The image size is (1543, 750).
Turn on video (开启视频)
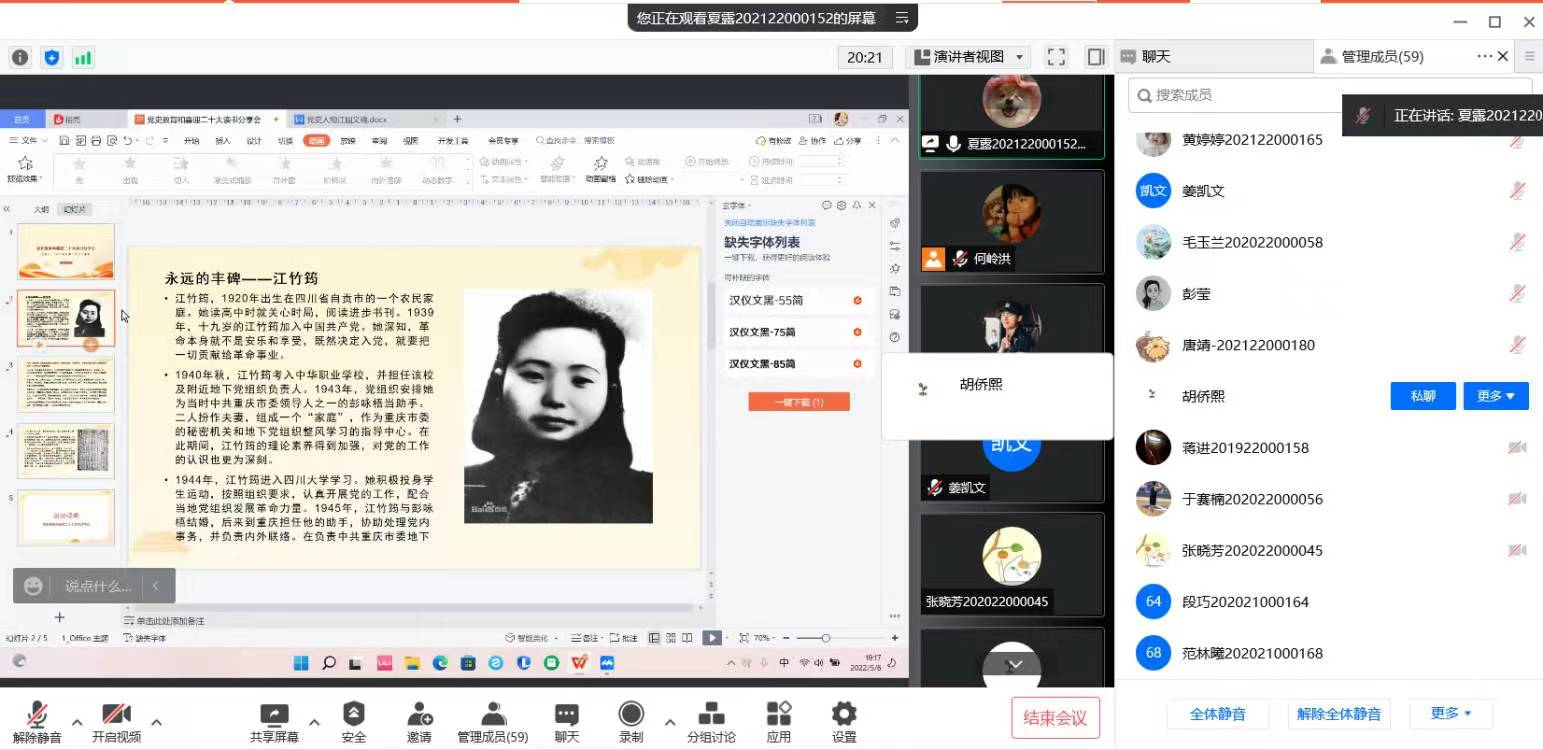tap(116, 714)
